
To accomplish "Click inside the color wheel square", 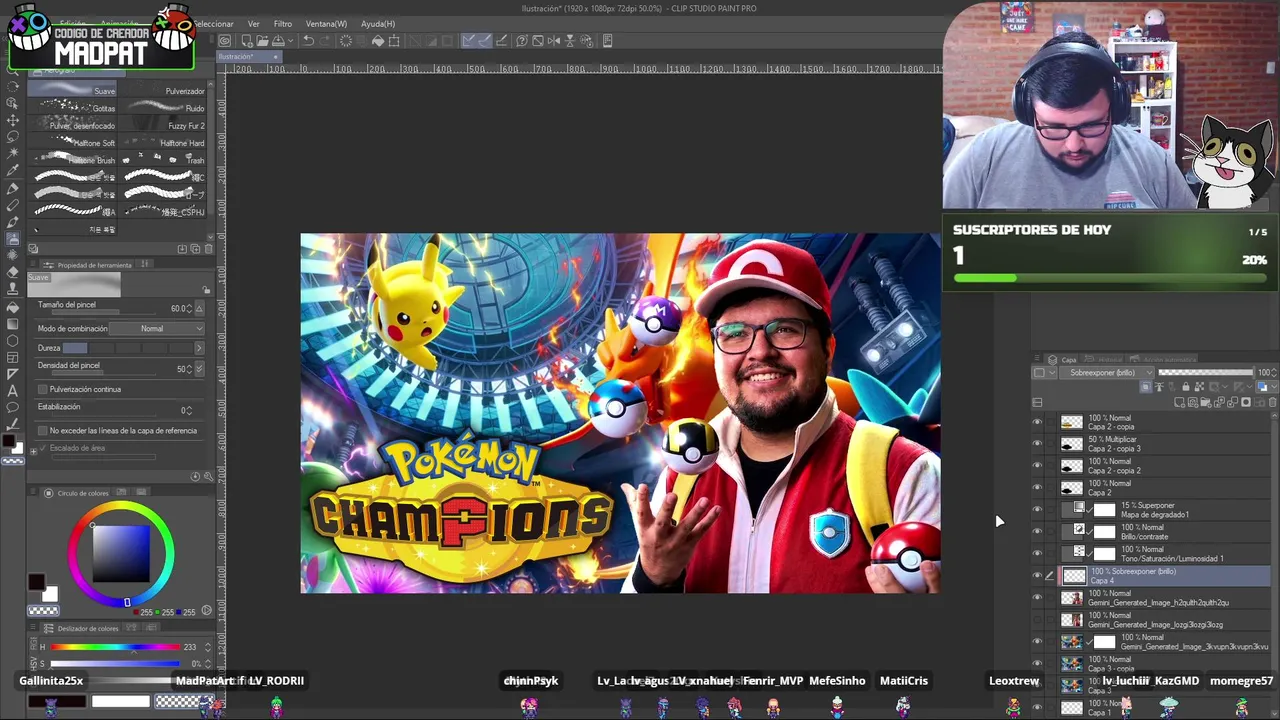I will point(121,553).
